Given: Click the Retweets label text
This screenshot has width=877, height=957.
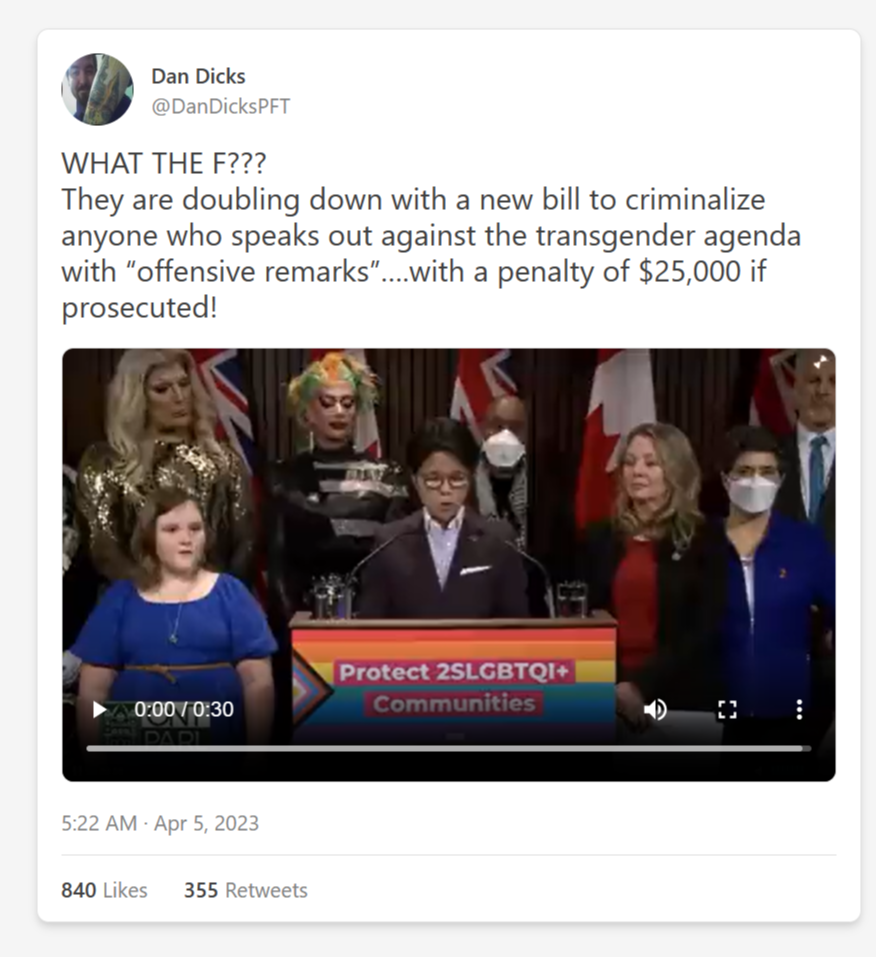Looking at the screenshot, I should coord(266,890).
